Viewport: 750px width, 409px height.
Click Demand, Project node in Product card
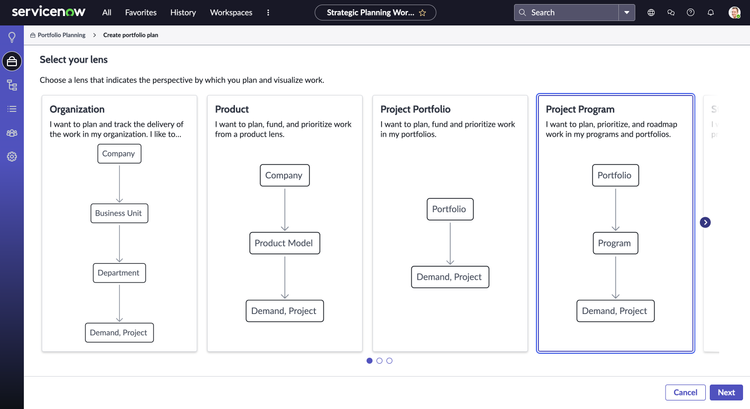pyautogui.click(x=285, y=311)
